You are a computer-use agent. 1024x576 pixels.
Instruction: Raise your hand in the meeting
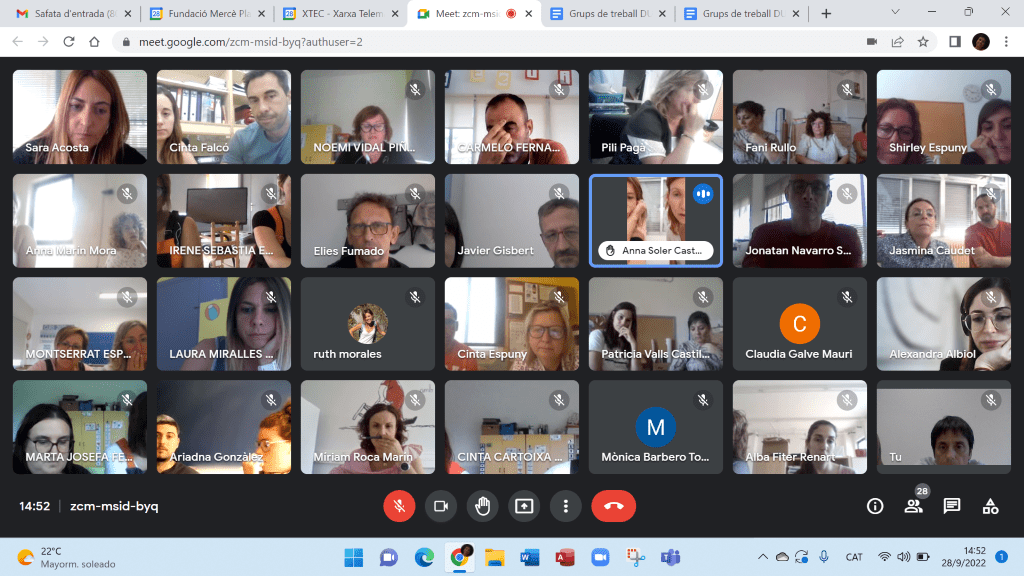482,506
